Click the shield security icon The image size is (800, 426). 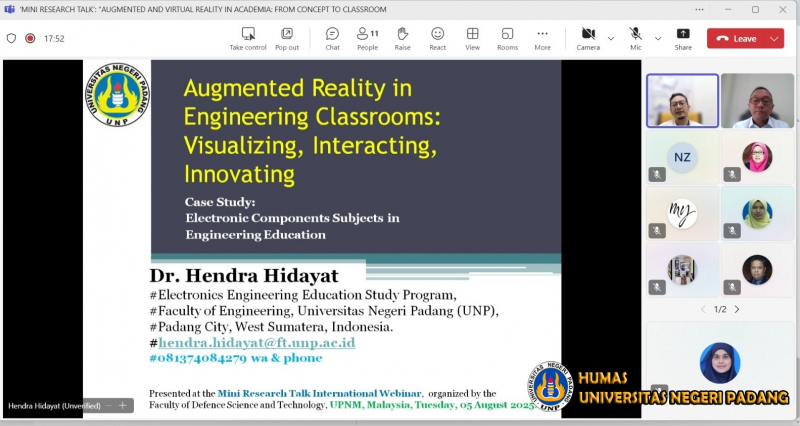pos(11,38)
